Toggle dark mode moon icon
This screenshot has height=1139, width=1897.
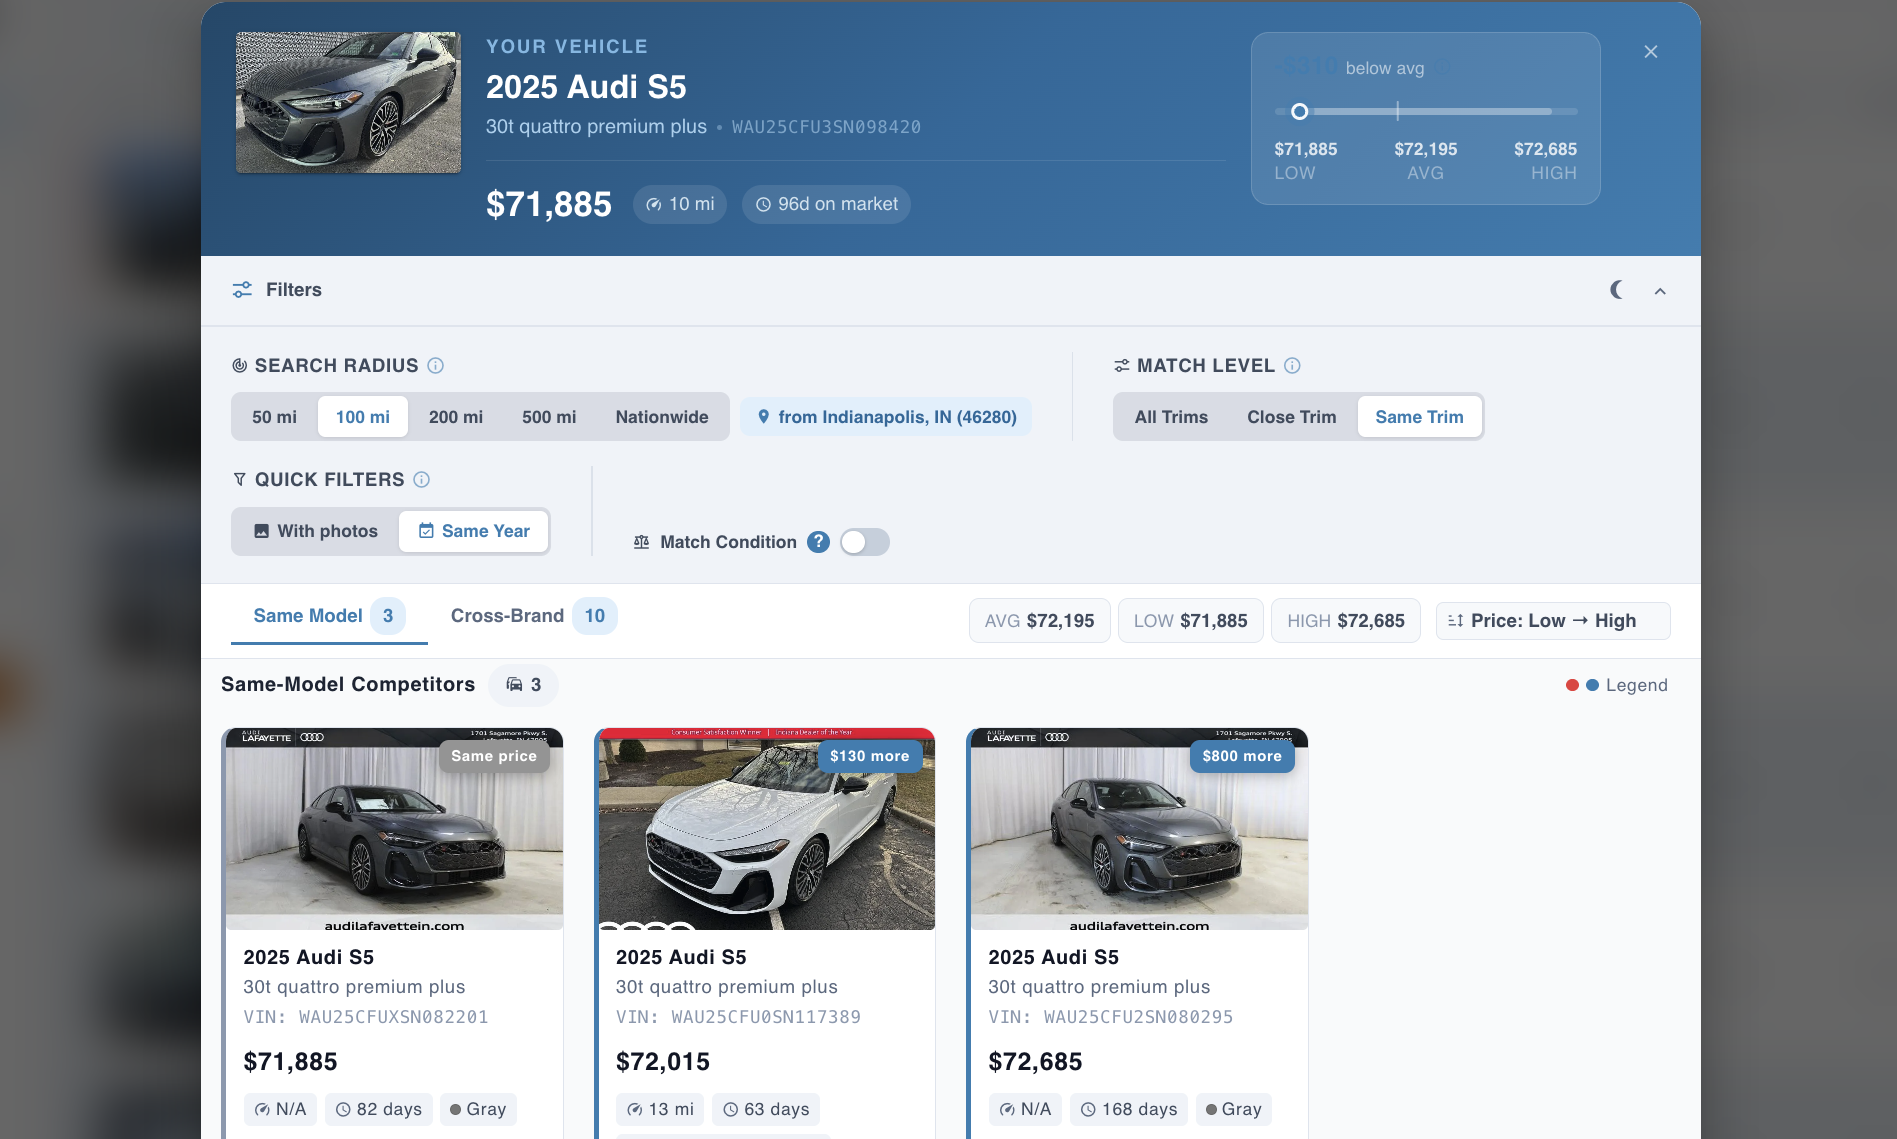pyautogui.click(x=1616, y=290)
